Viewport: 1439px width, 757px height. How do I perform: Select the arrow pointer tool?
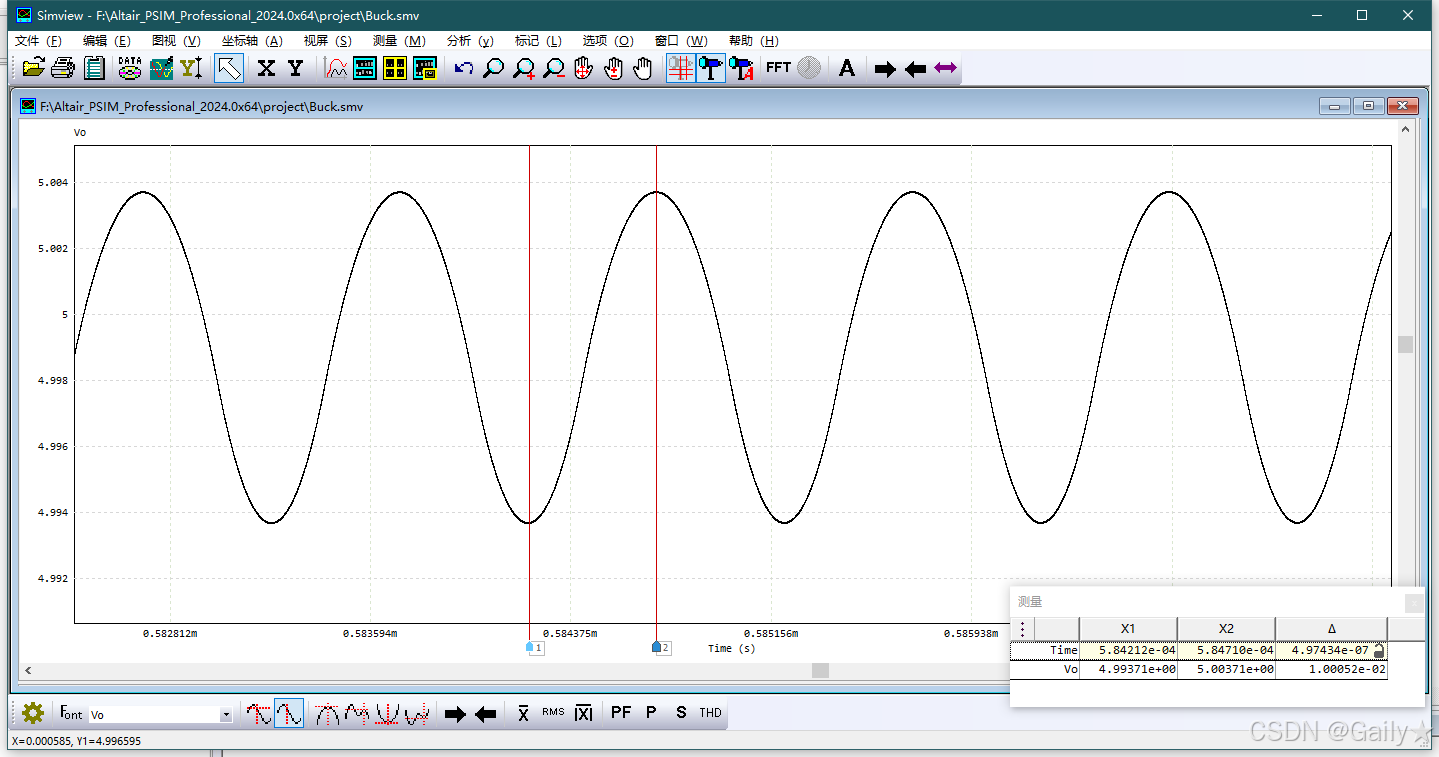pyautogui.click(x=229, y=68)
